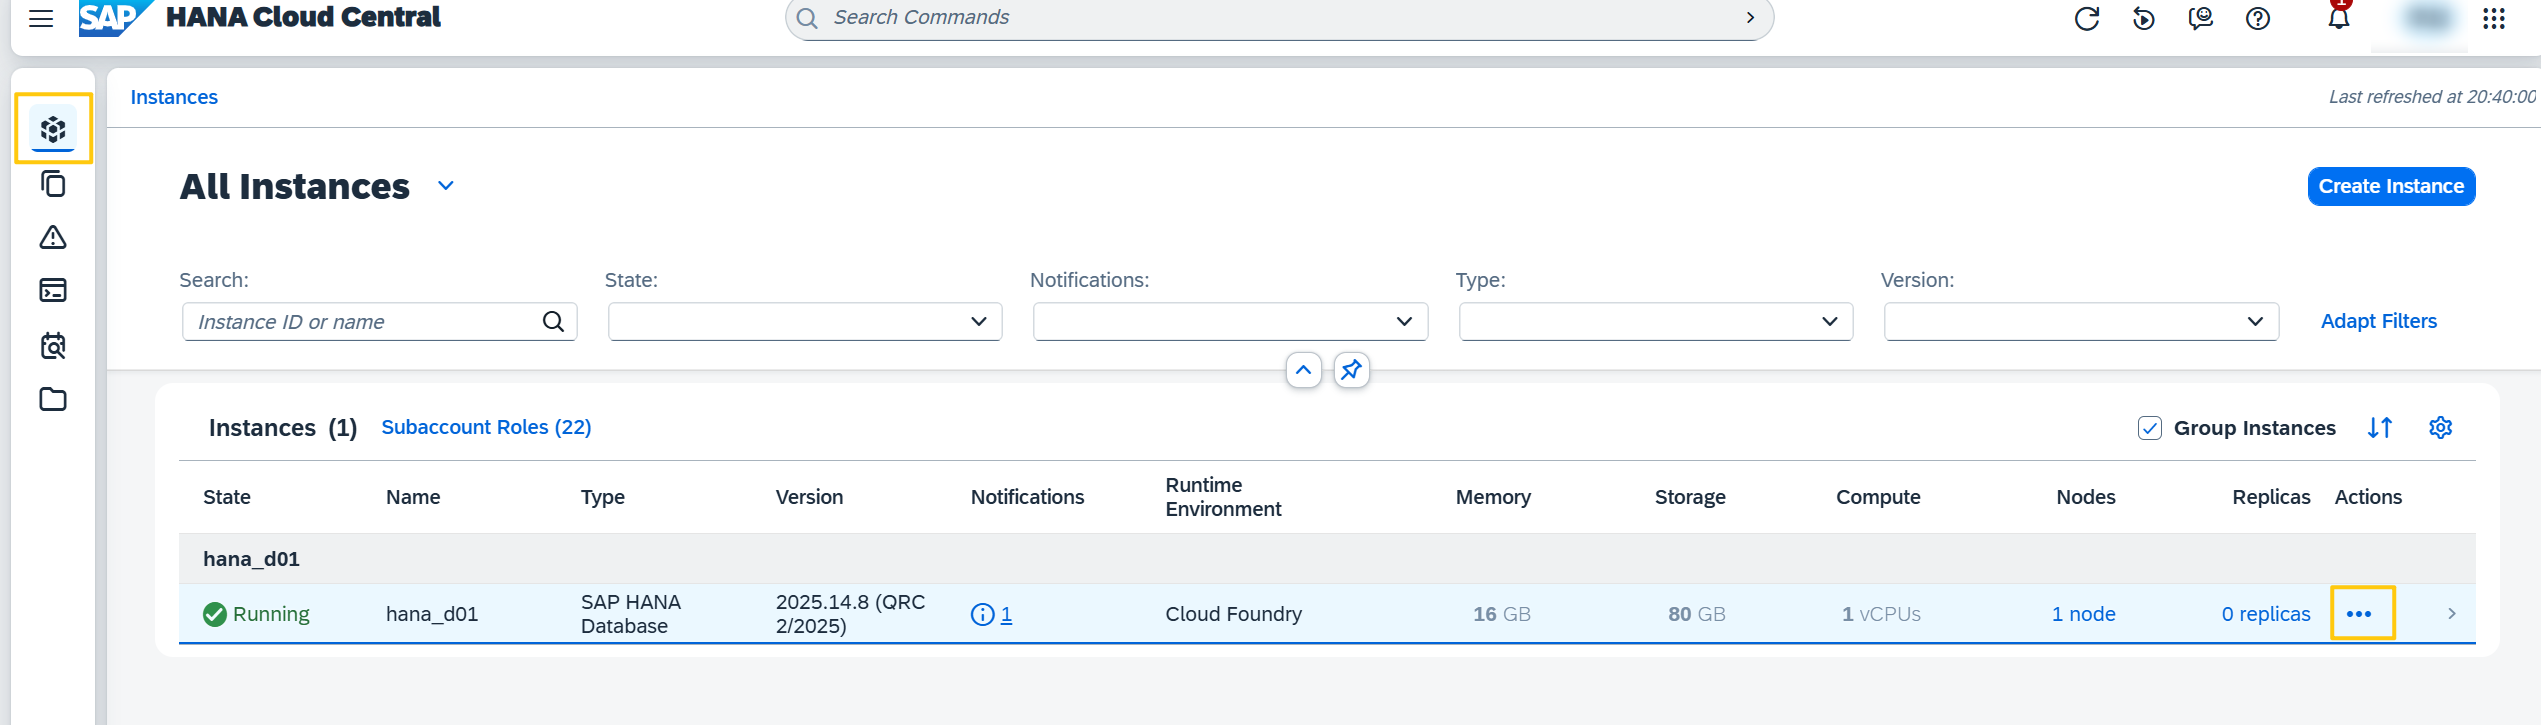Viewport: 2541px width, 725px height.
Task: Focus the Instance ID or name field
Action: [380, 322]
